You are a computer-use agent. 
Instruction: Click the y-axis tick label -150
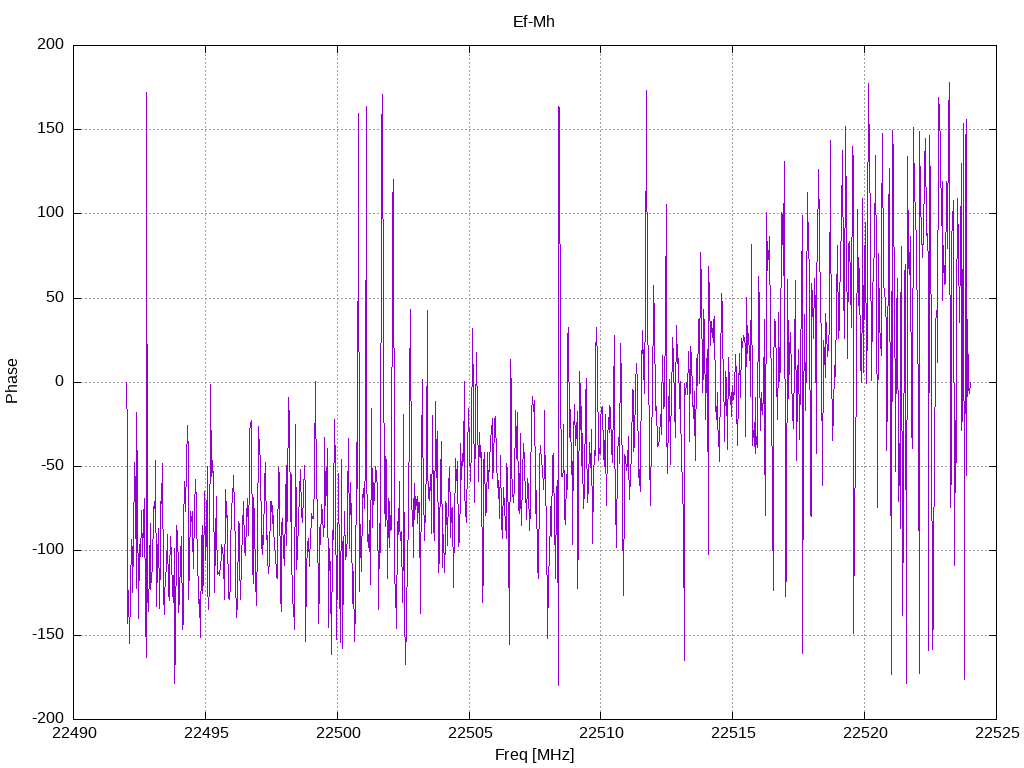pos(48,634)
